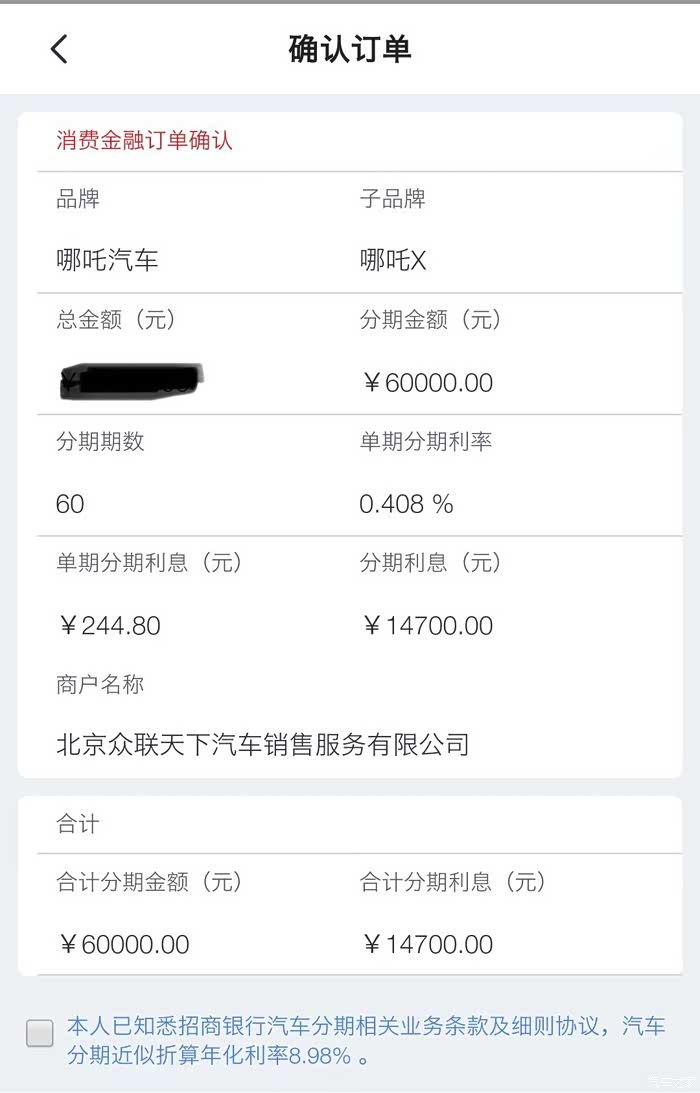Image resolution: width=700 pixels, height=1093 pixels.
Task: Select the 消费金融订单确认 section header
Action: point(144,140)
